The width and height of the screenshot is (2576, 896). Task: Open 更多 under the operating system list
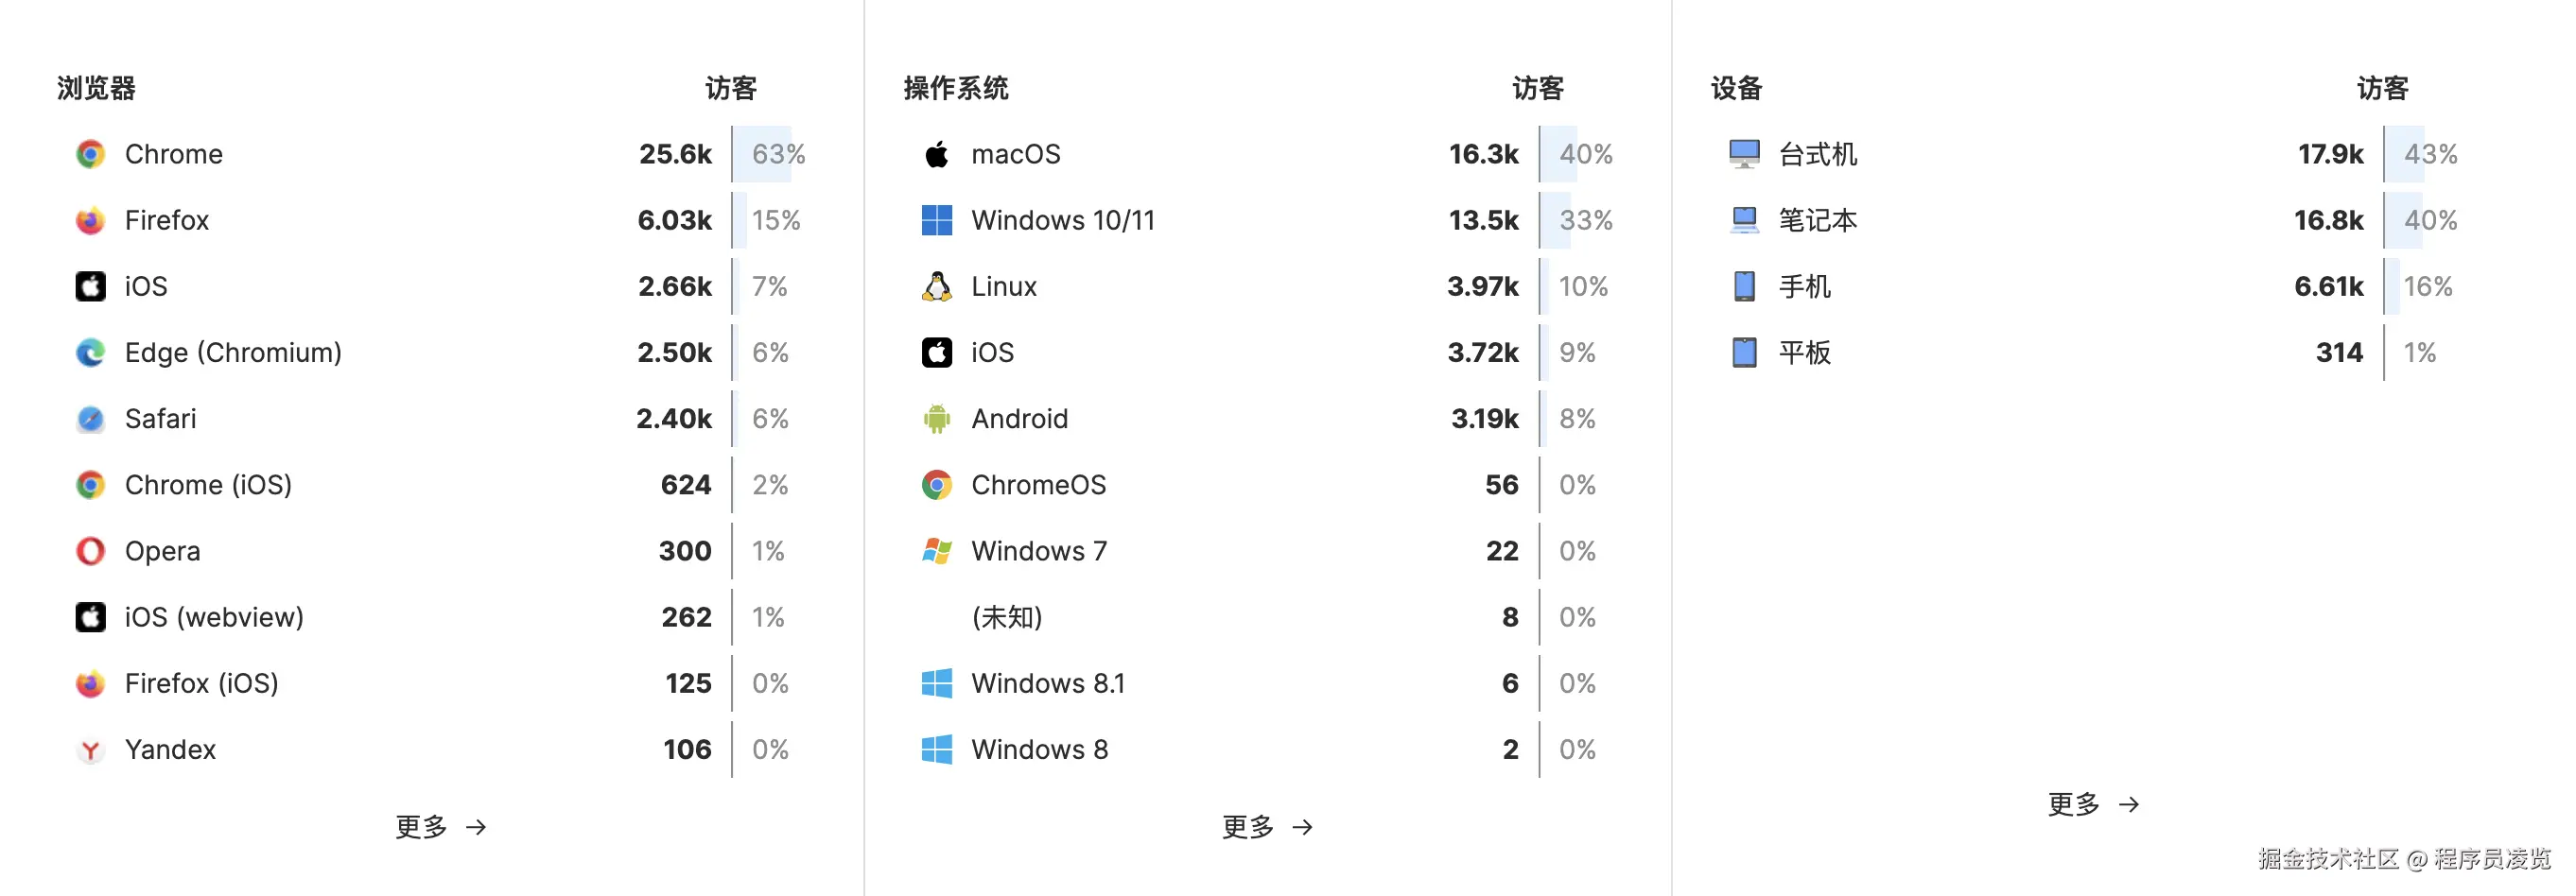1268,827
